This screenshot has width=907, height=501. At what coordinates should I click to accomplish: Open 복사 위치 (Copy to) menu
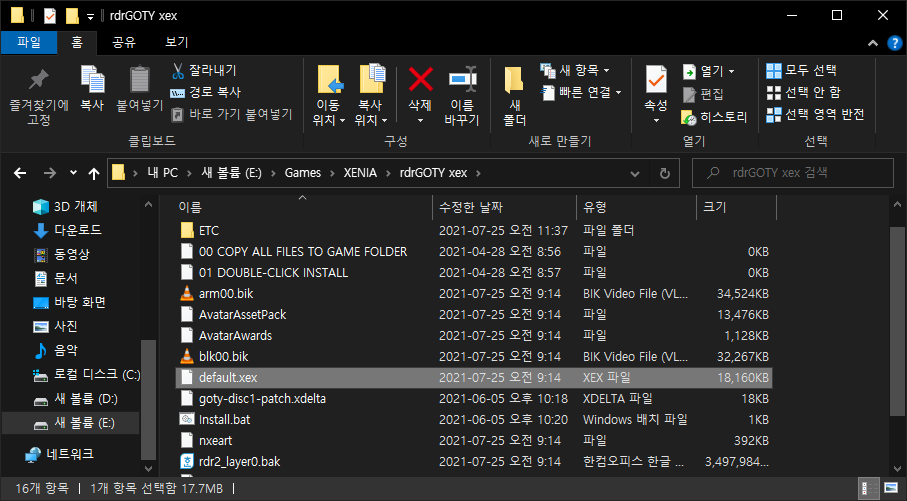tap(371, 96)
